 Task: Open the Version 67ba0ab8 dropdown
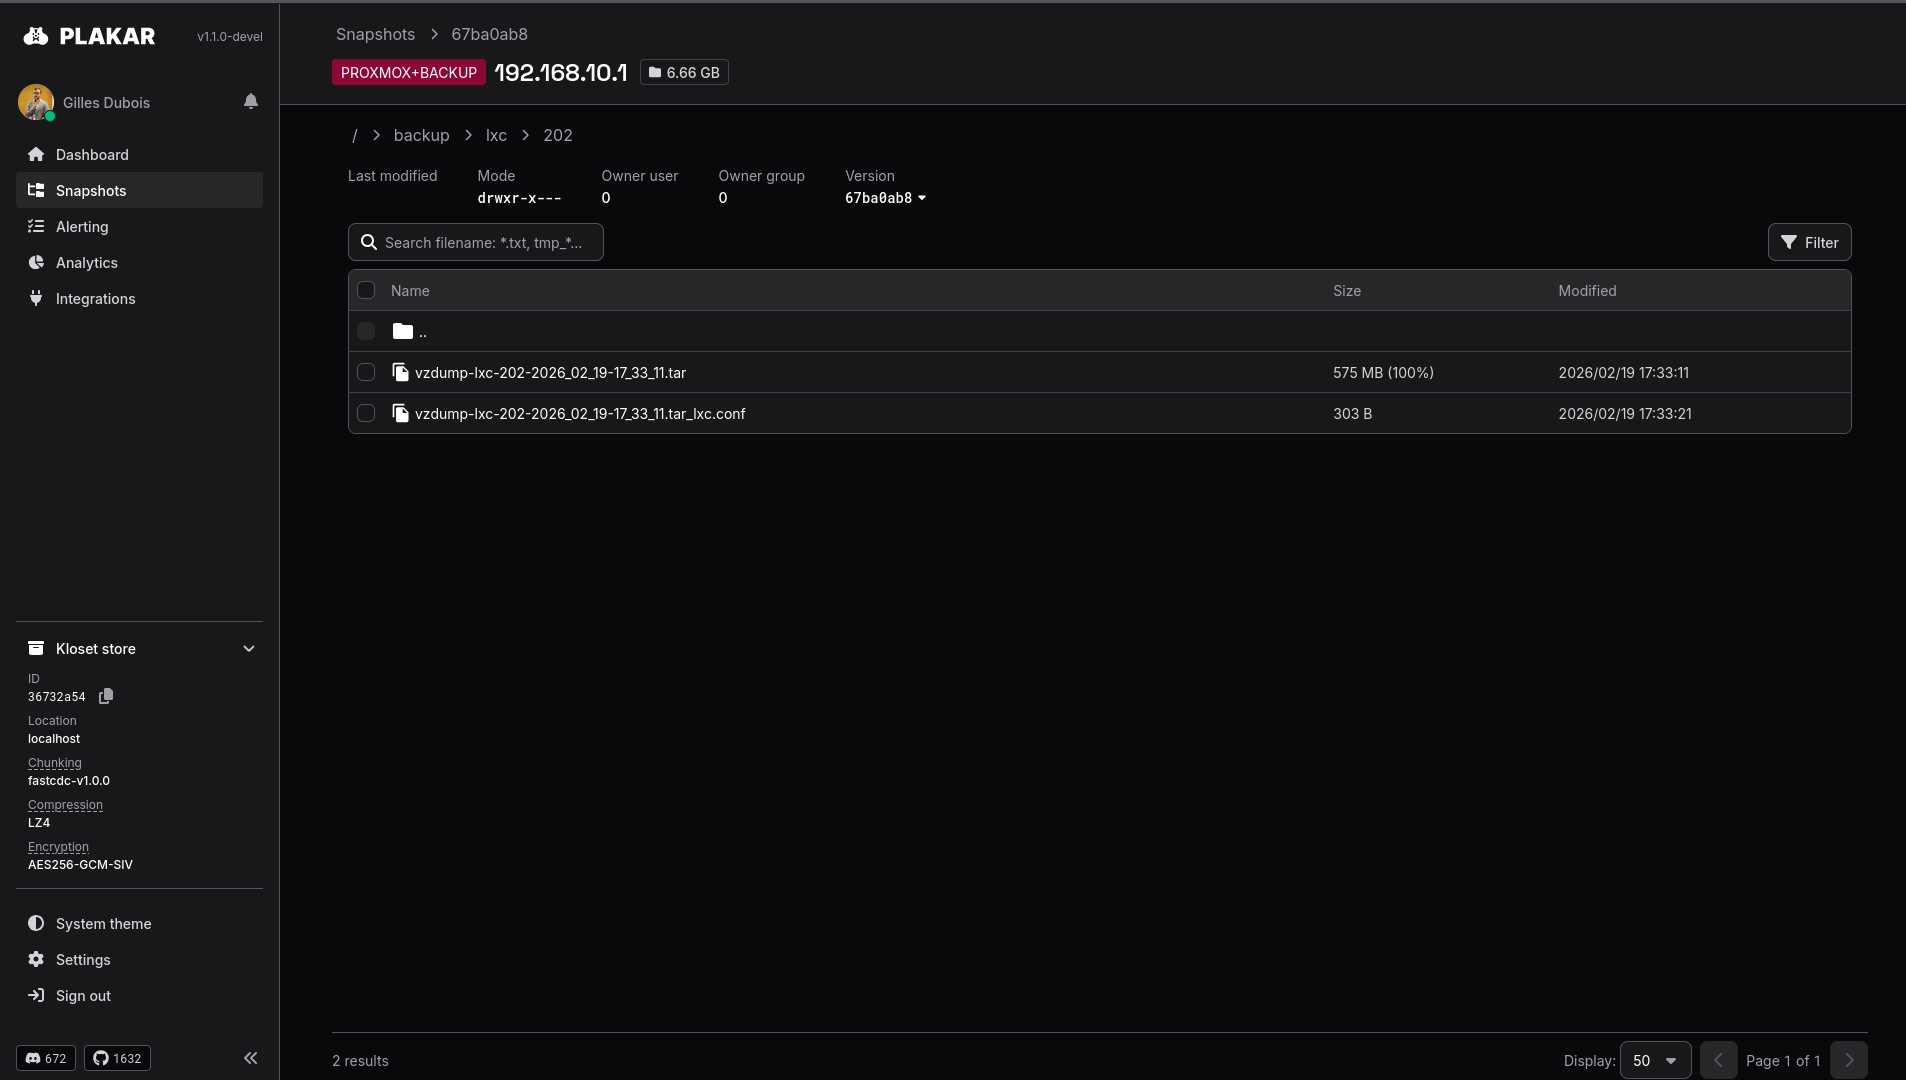[886, 198]
